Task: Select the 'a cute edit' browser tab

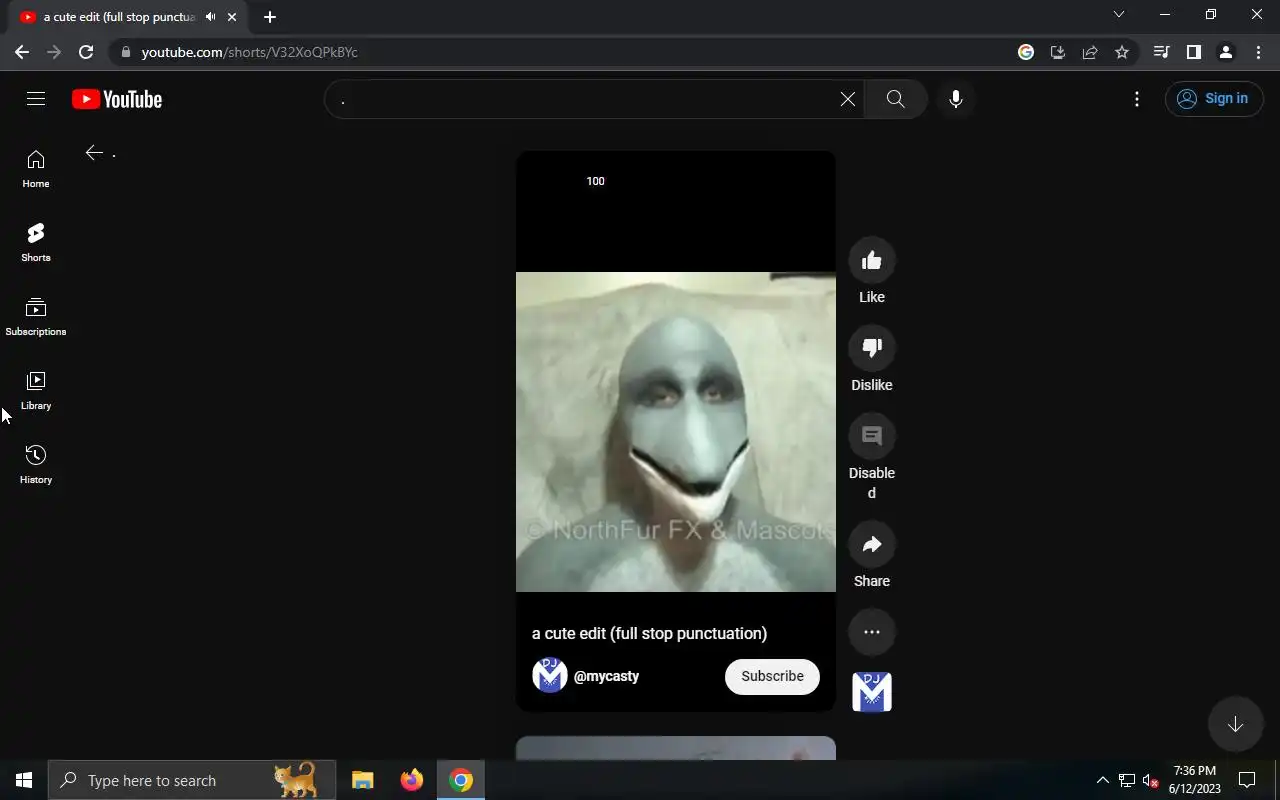Action: [125, 17]
